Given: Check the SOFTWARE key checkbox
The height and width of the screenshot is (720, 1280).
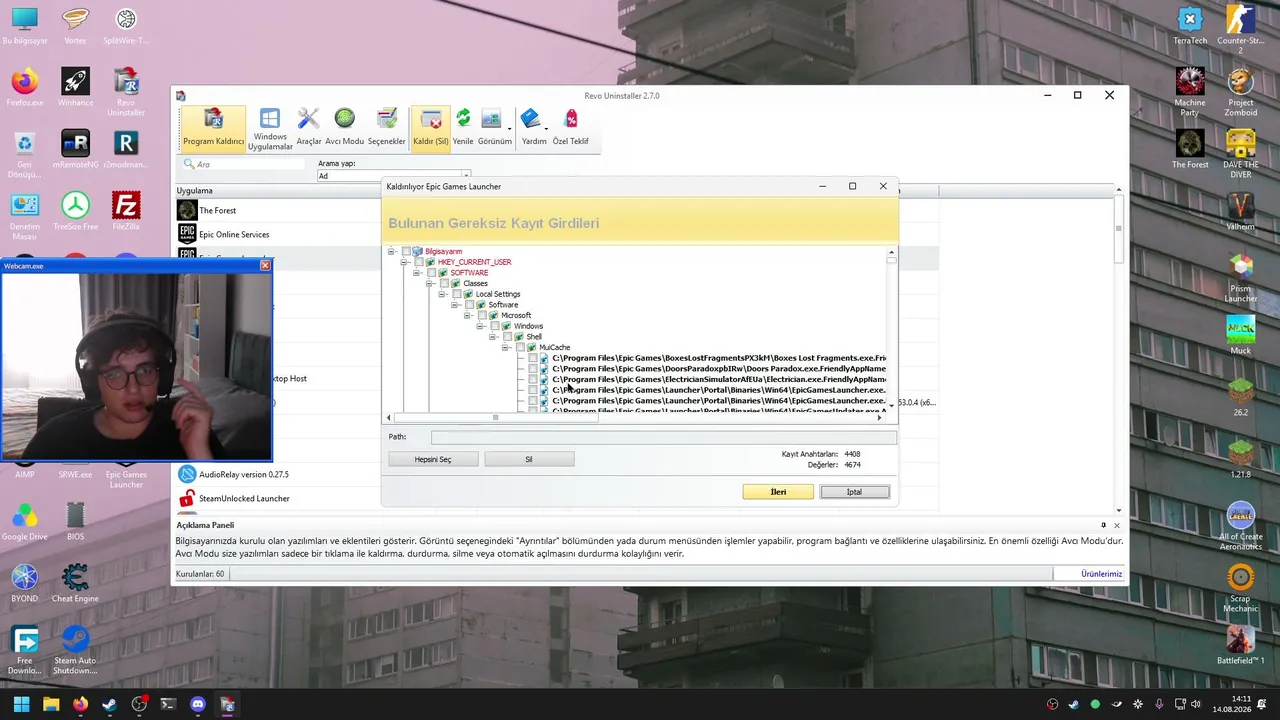Looking at the screenshot, I should (x=432, y=273).
